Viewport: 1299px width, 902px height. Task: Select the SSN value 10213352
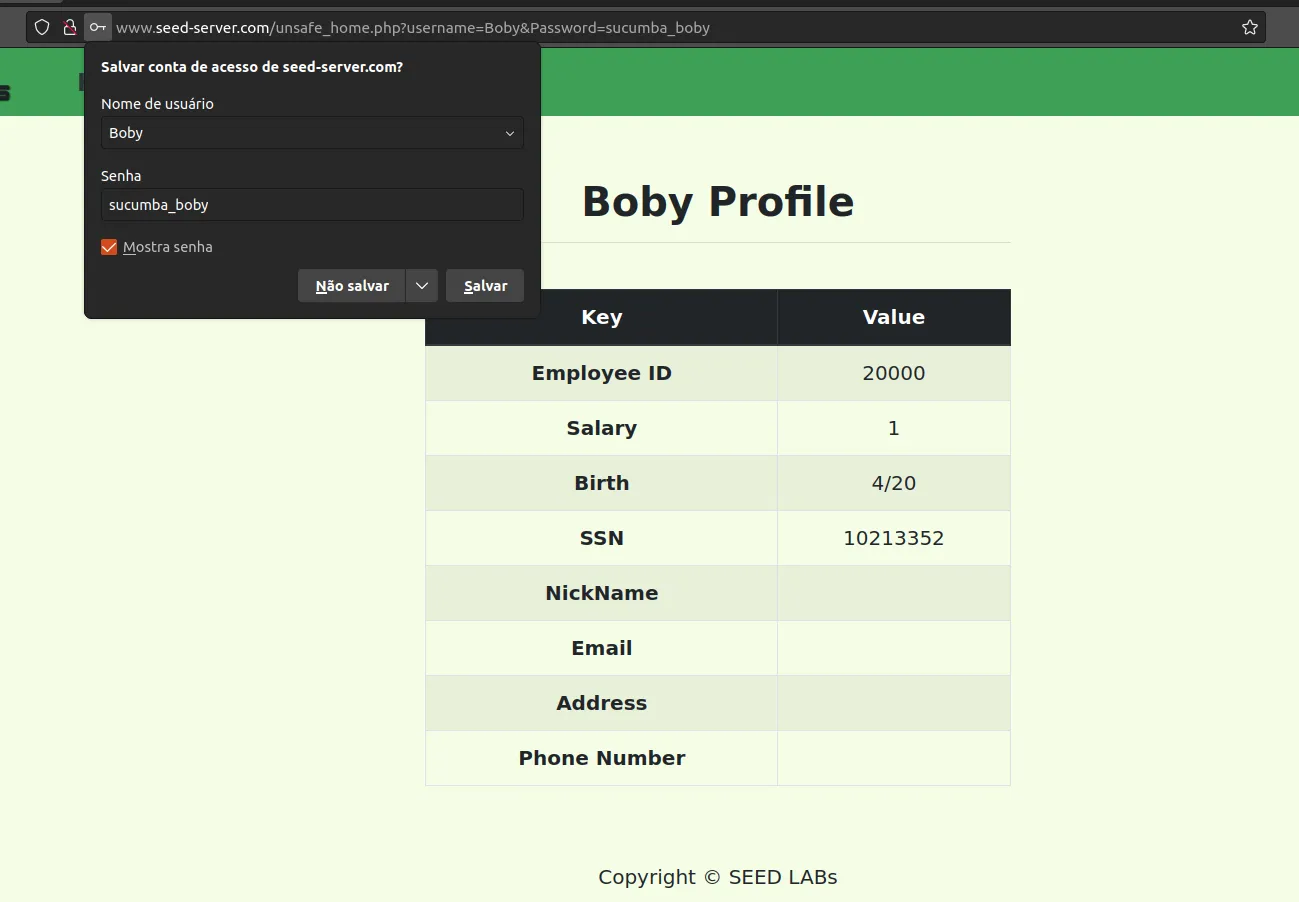click(893, 538)
